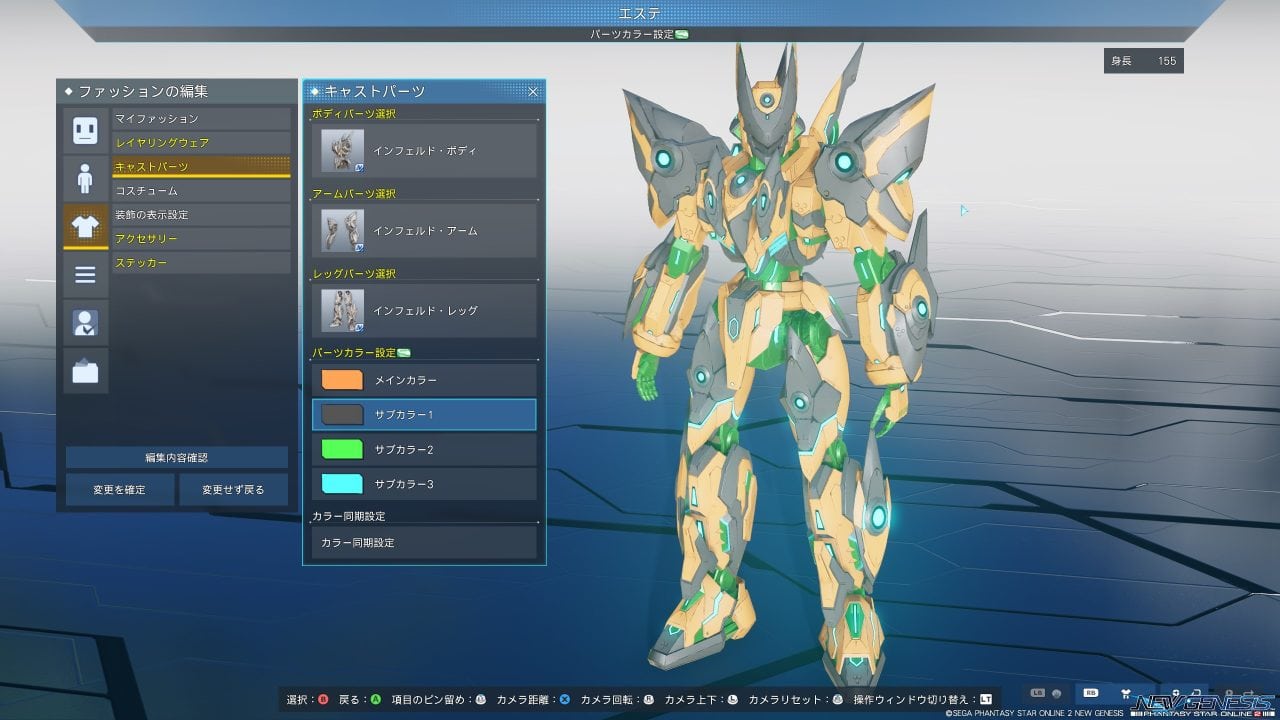Click the インフェルド・レッグ name text
This screenshot has width=1280, height=720.
point(425,311)
